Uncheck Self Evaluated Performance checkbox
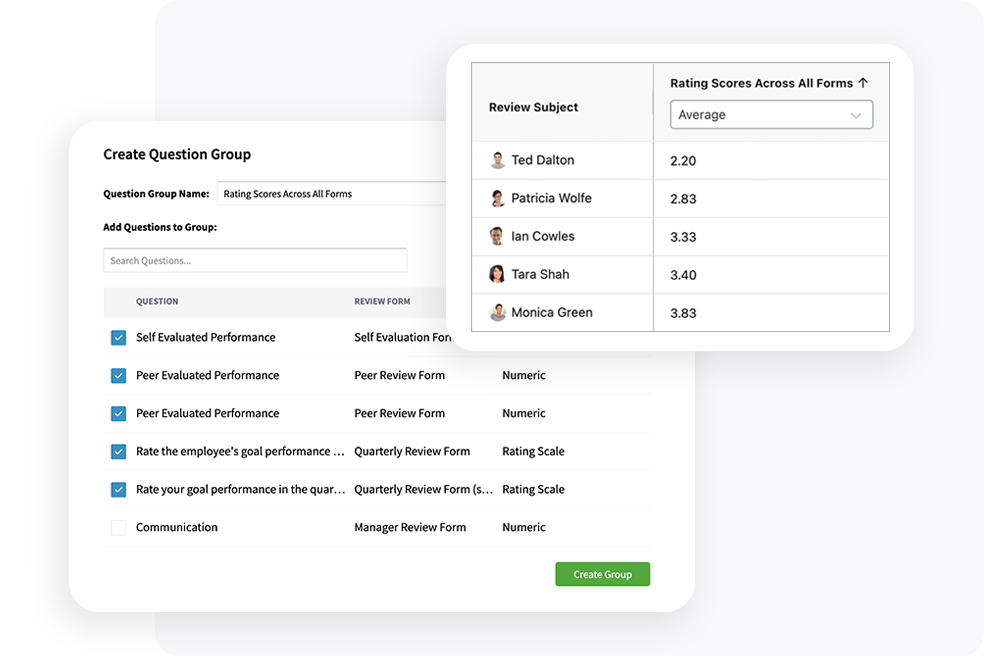984x656 pixels. pos(118,338)
